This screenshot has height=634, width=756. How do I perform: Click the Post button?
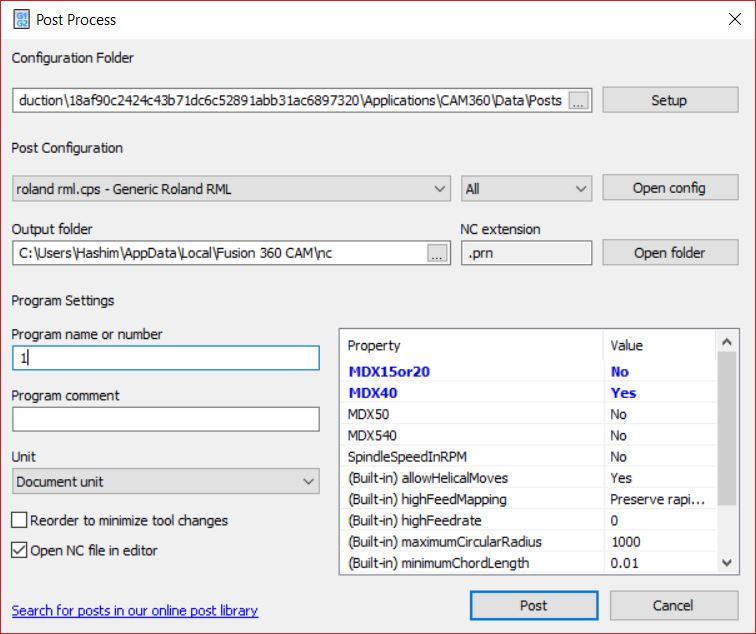point(534,606)
